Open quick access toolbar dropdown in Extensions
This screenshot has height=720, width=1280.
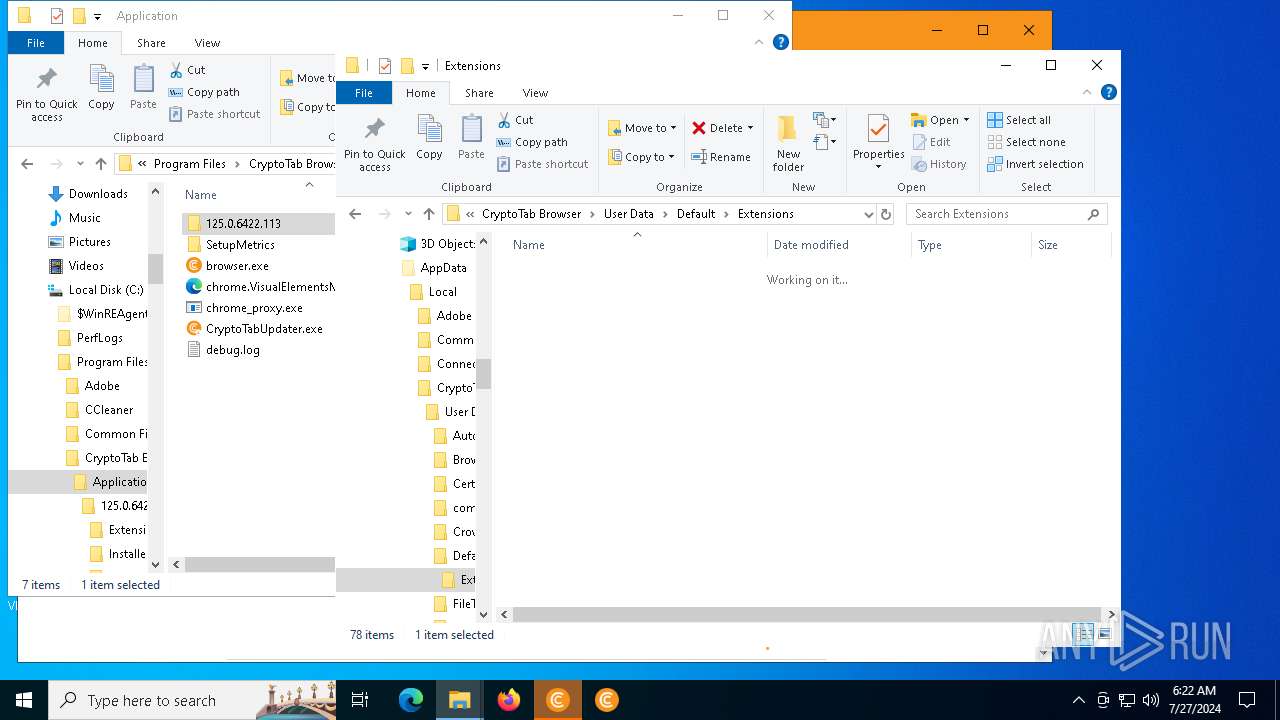coord(425,66)
